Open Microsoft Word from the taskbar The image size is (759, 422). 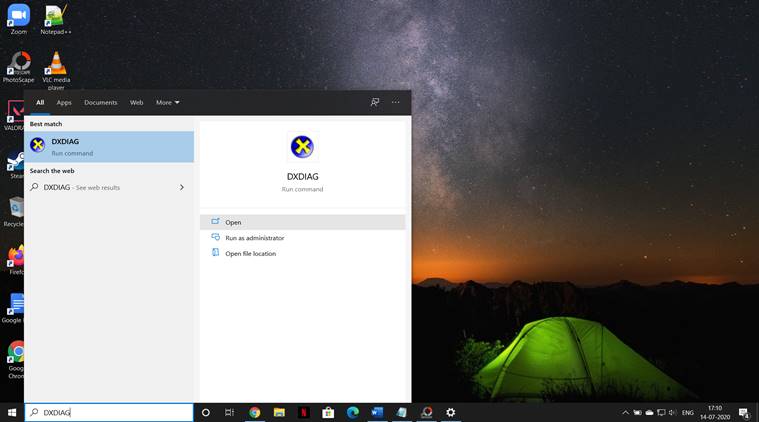[377, 412]
